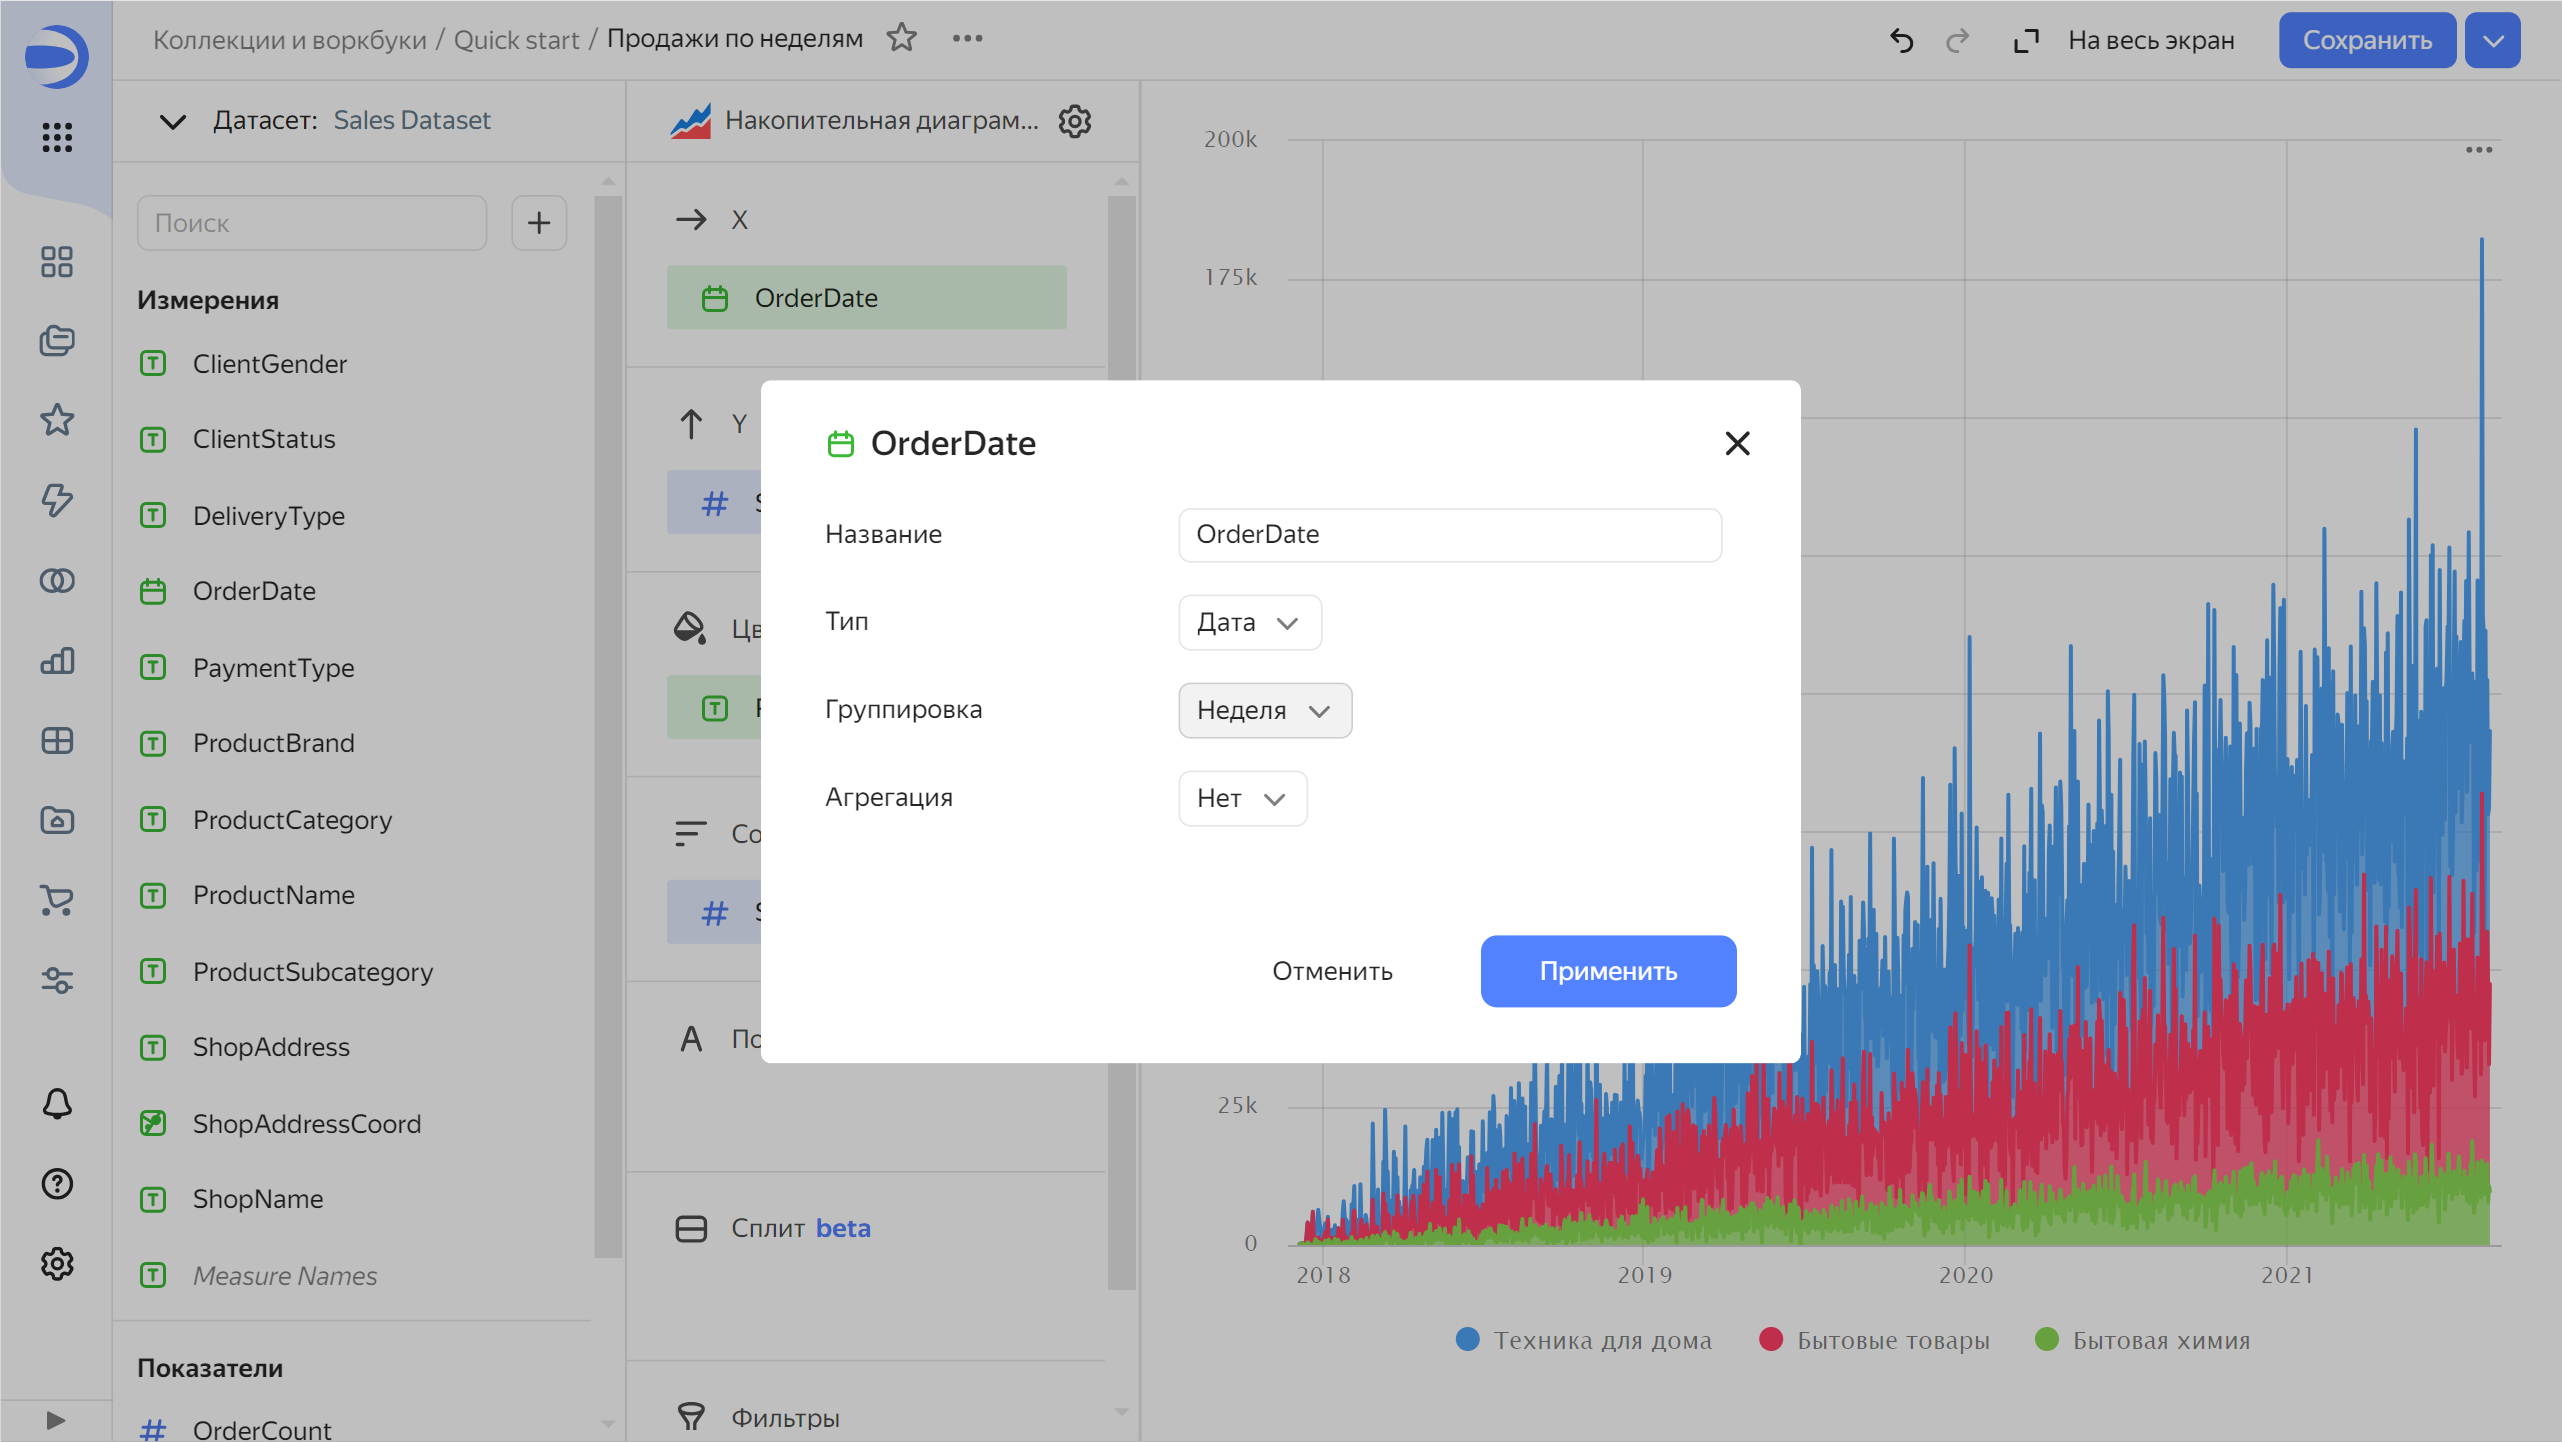Click the Сохранить button

(2367, 40)
